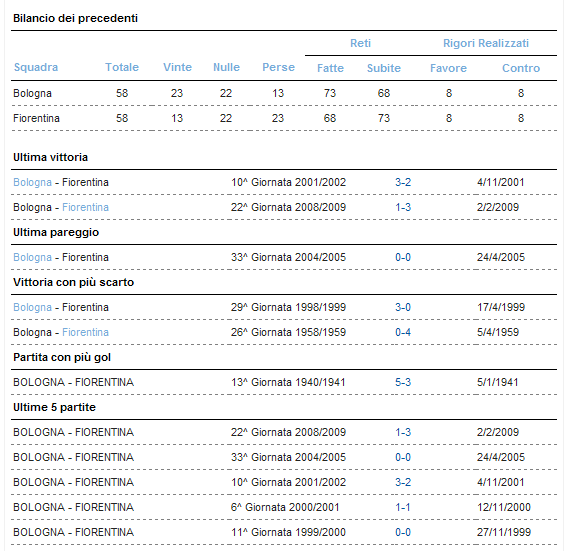
Task: Click the Squadra column header
Action: (36, 67)
